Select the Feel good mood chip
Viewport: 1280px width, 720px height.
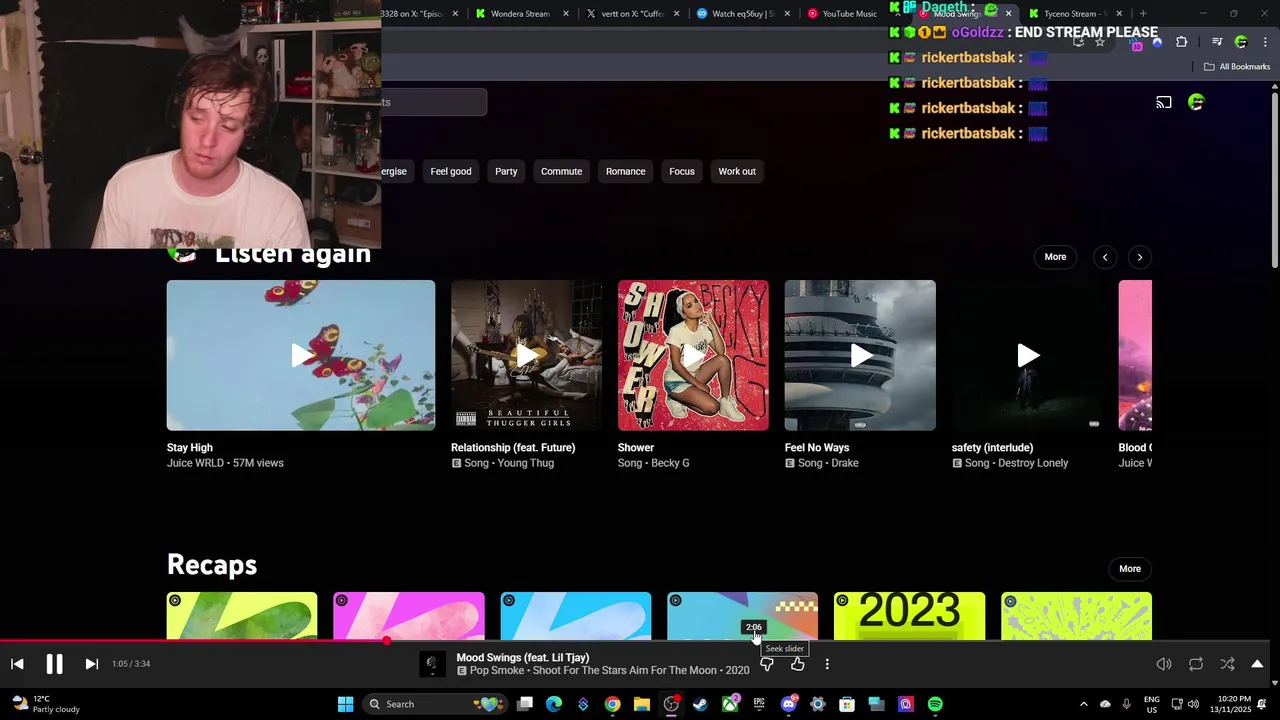(451, 171)
